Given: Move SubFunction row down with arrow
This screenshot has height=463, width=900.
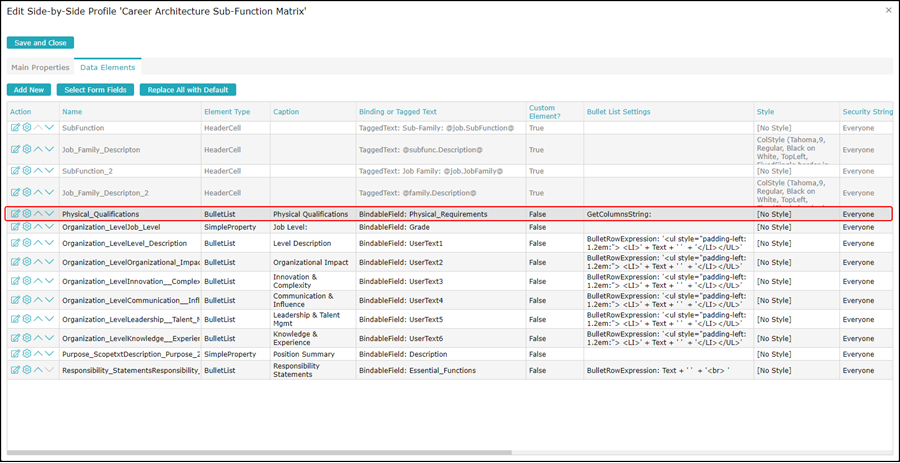Looking at the screenshot, I should [49, 128].
